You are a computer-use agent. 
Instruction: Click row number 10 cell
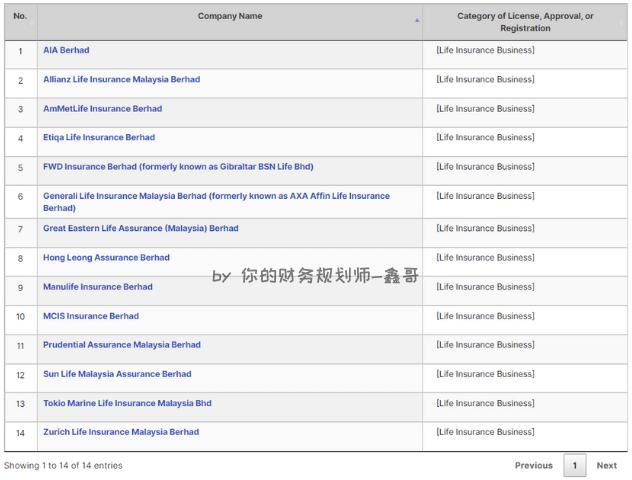[x=21, y=320]
